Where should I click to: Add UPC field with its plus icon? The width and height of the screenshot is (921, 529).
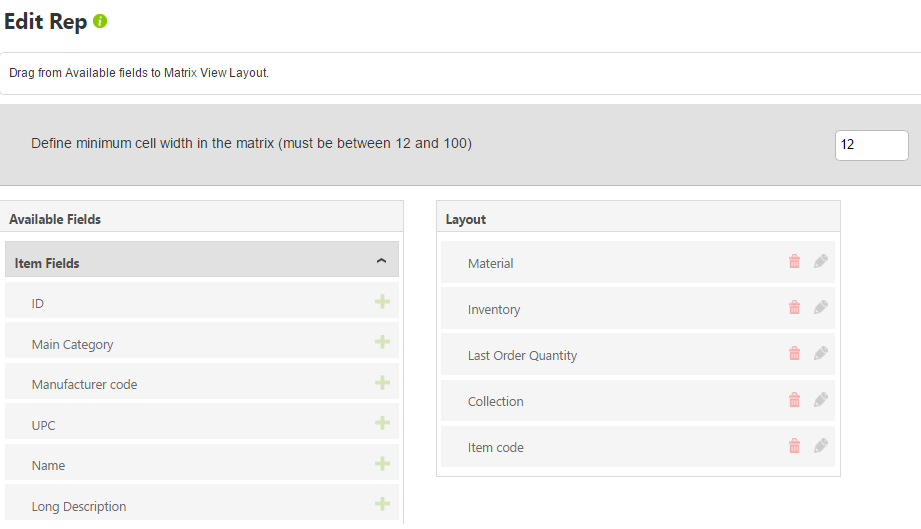point(382,423)
